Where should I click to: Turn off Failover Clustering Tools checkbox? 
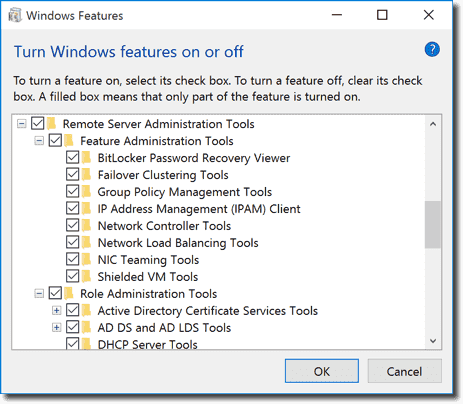click(x=72, y=174)
